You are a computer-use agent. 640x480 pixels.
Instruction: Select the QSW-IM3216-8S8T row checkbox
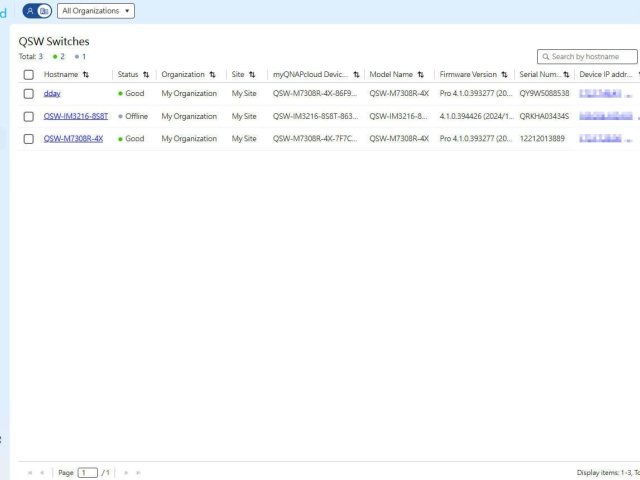point(29,116)
